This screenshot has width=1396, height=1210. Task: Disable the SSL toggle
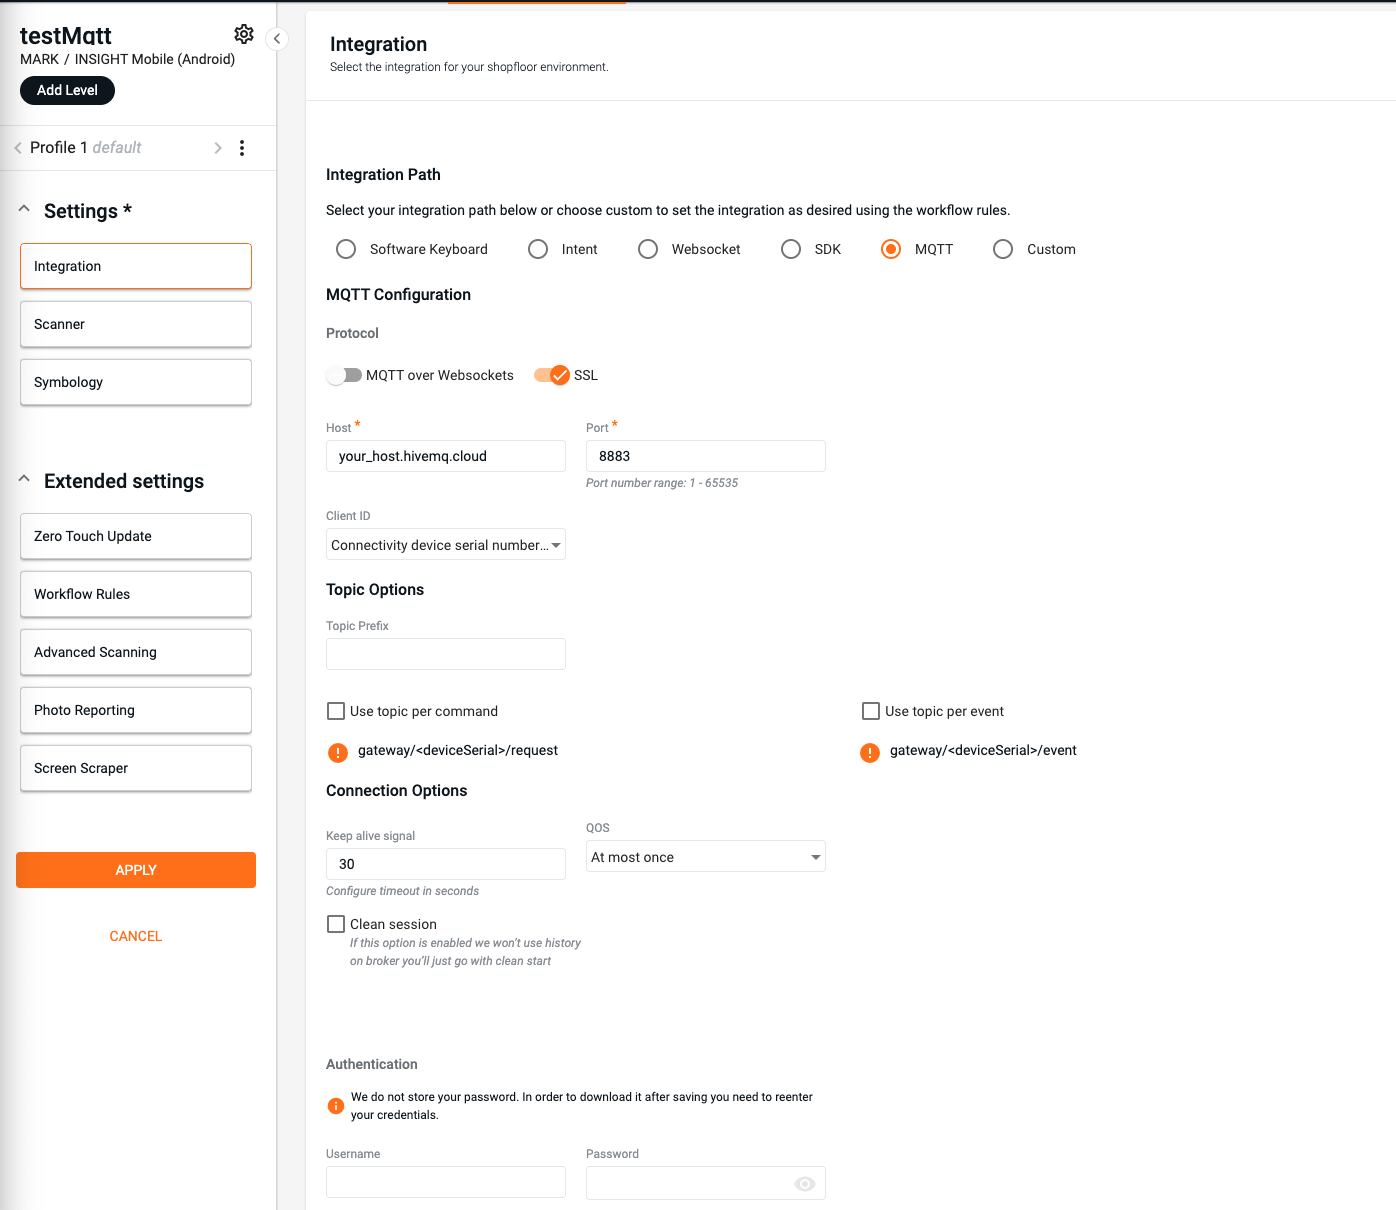[552, 375]
